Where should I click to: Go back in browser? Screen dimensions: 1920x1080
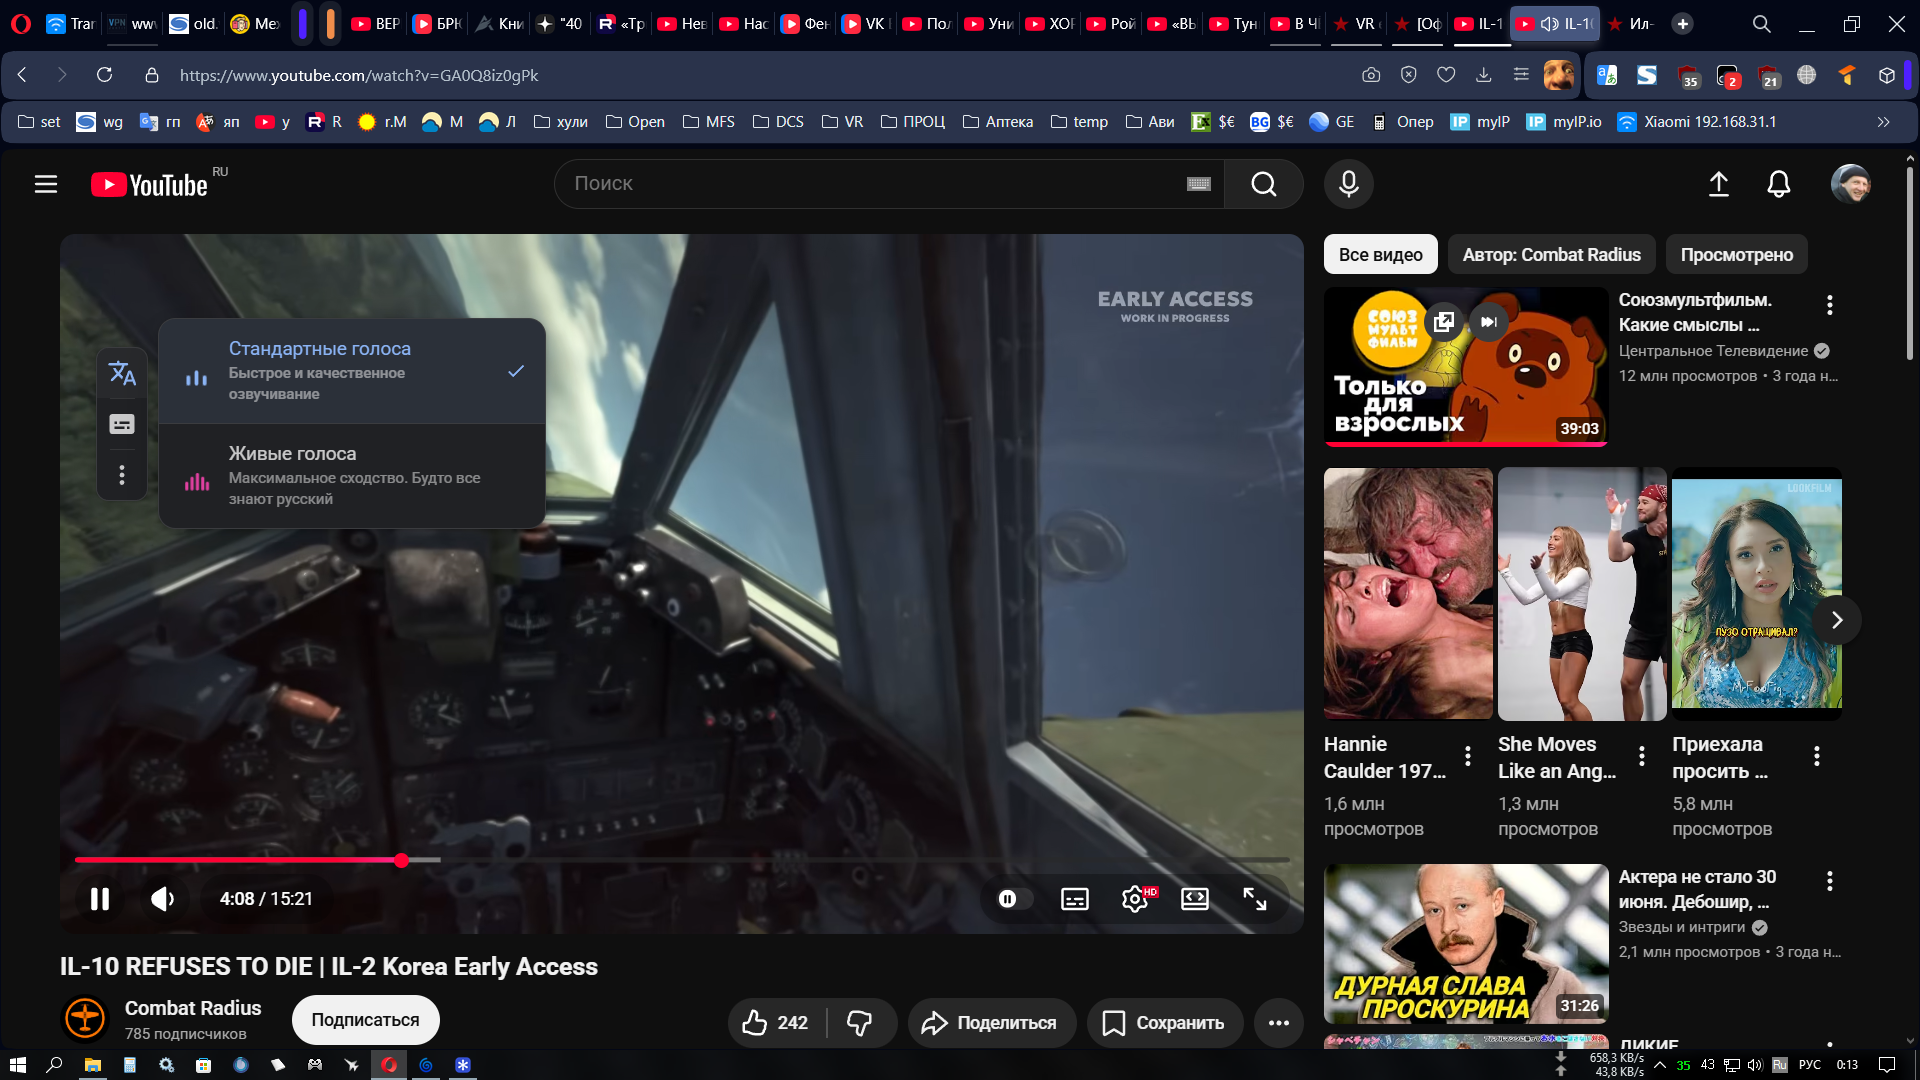(22, 75)
